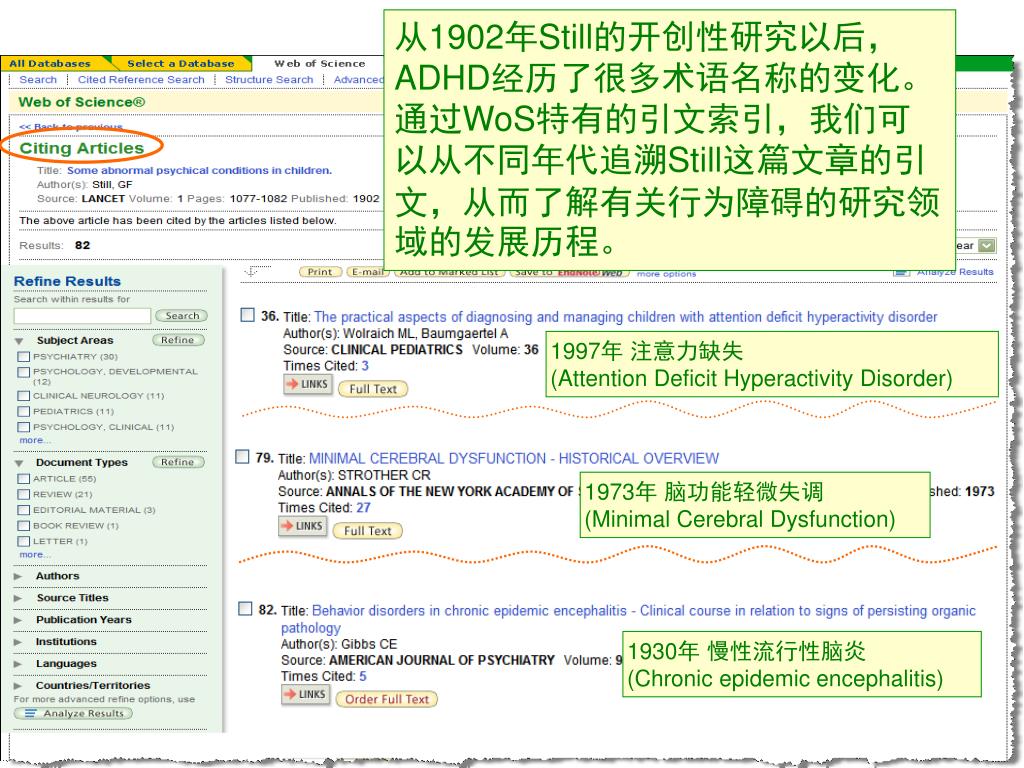Check the PSYCHIATRY (30) subject area
The height and width of the screenshot is (768, 1024).
(24, 357)
